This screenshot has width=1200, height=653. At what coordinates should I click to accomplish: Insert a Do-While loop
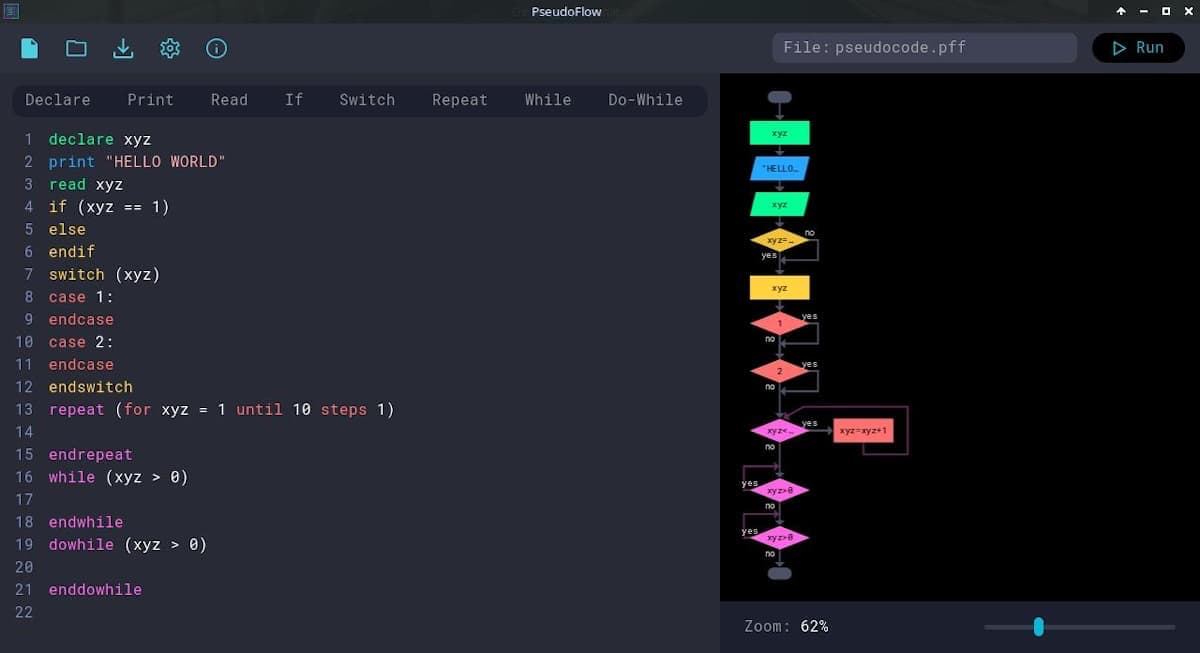(x=645, y=100)
